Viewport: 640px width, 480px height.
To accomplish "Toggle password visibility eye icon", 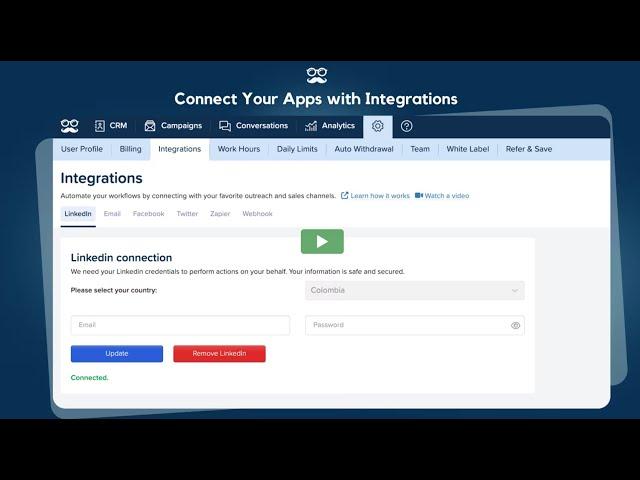I will point(515,325).
